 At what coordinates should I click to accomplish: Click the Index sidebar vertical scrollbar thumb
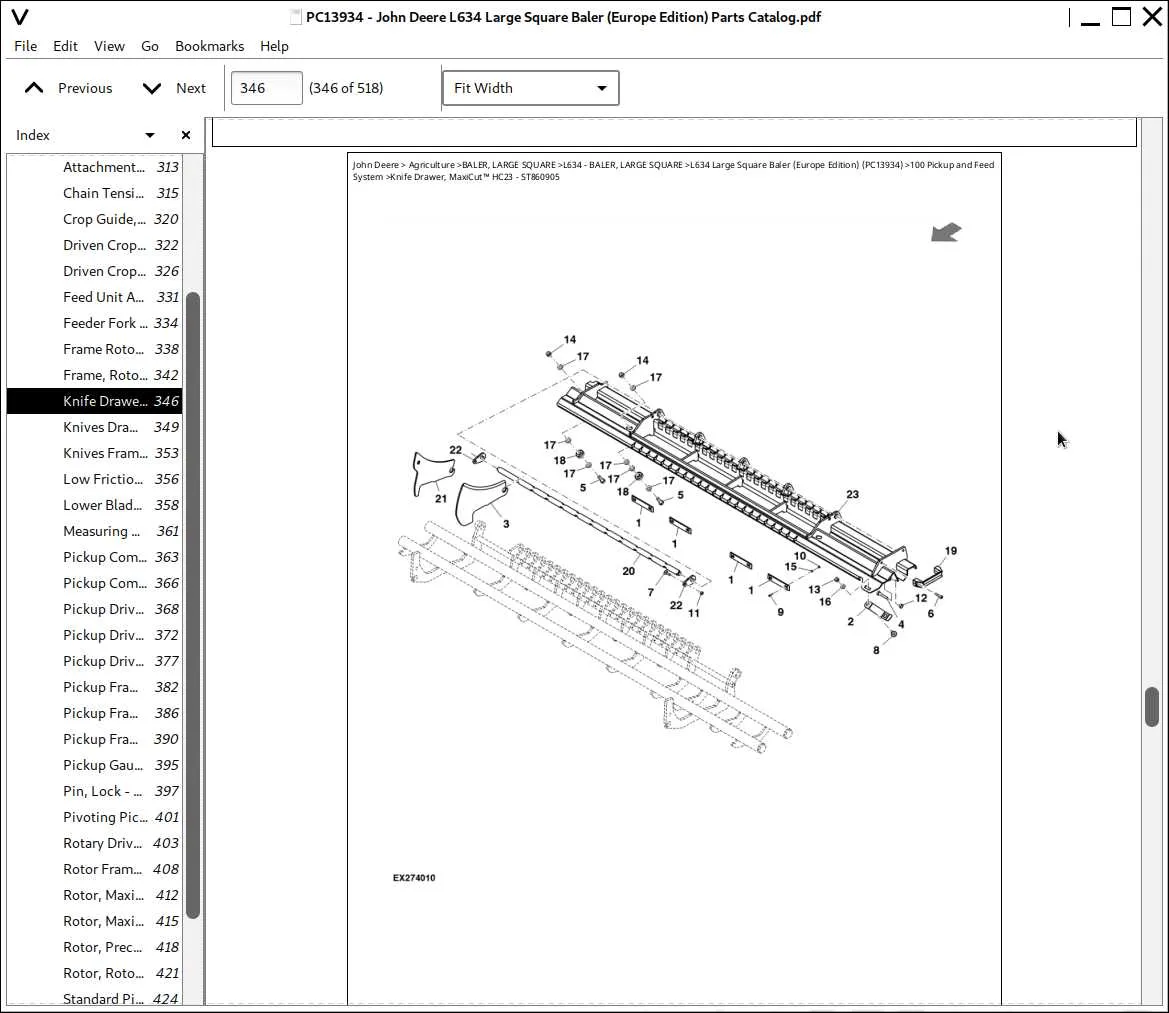pos(192,605)
